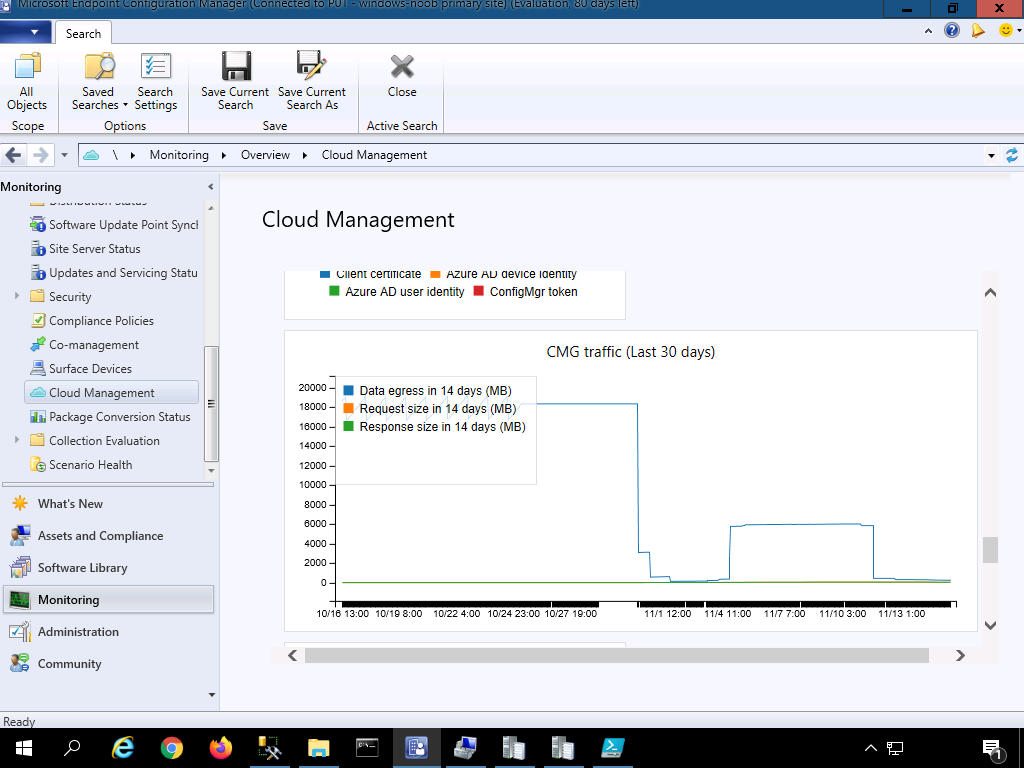1024x768 pixels.
Task: Click Monitoring in the breadcrumb path
Action: point(179,155)
